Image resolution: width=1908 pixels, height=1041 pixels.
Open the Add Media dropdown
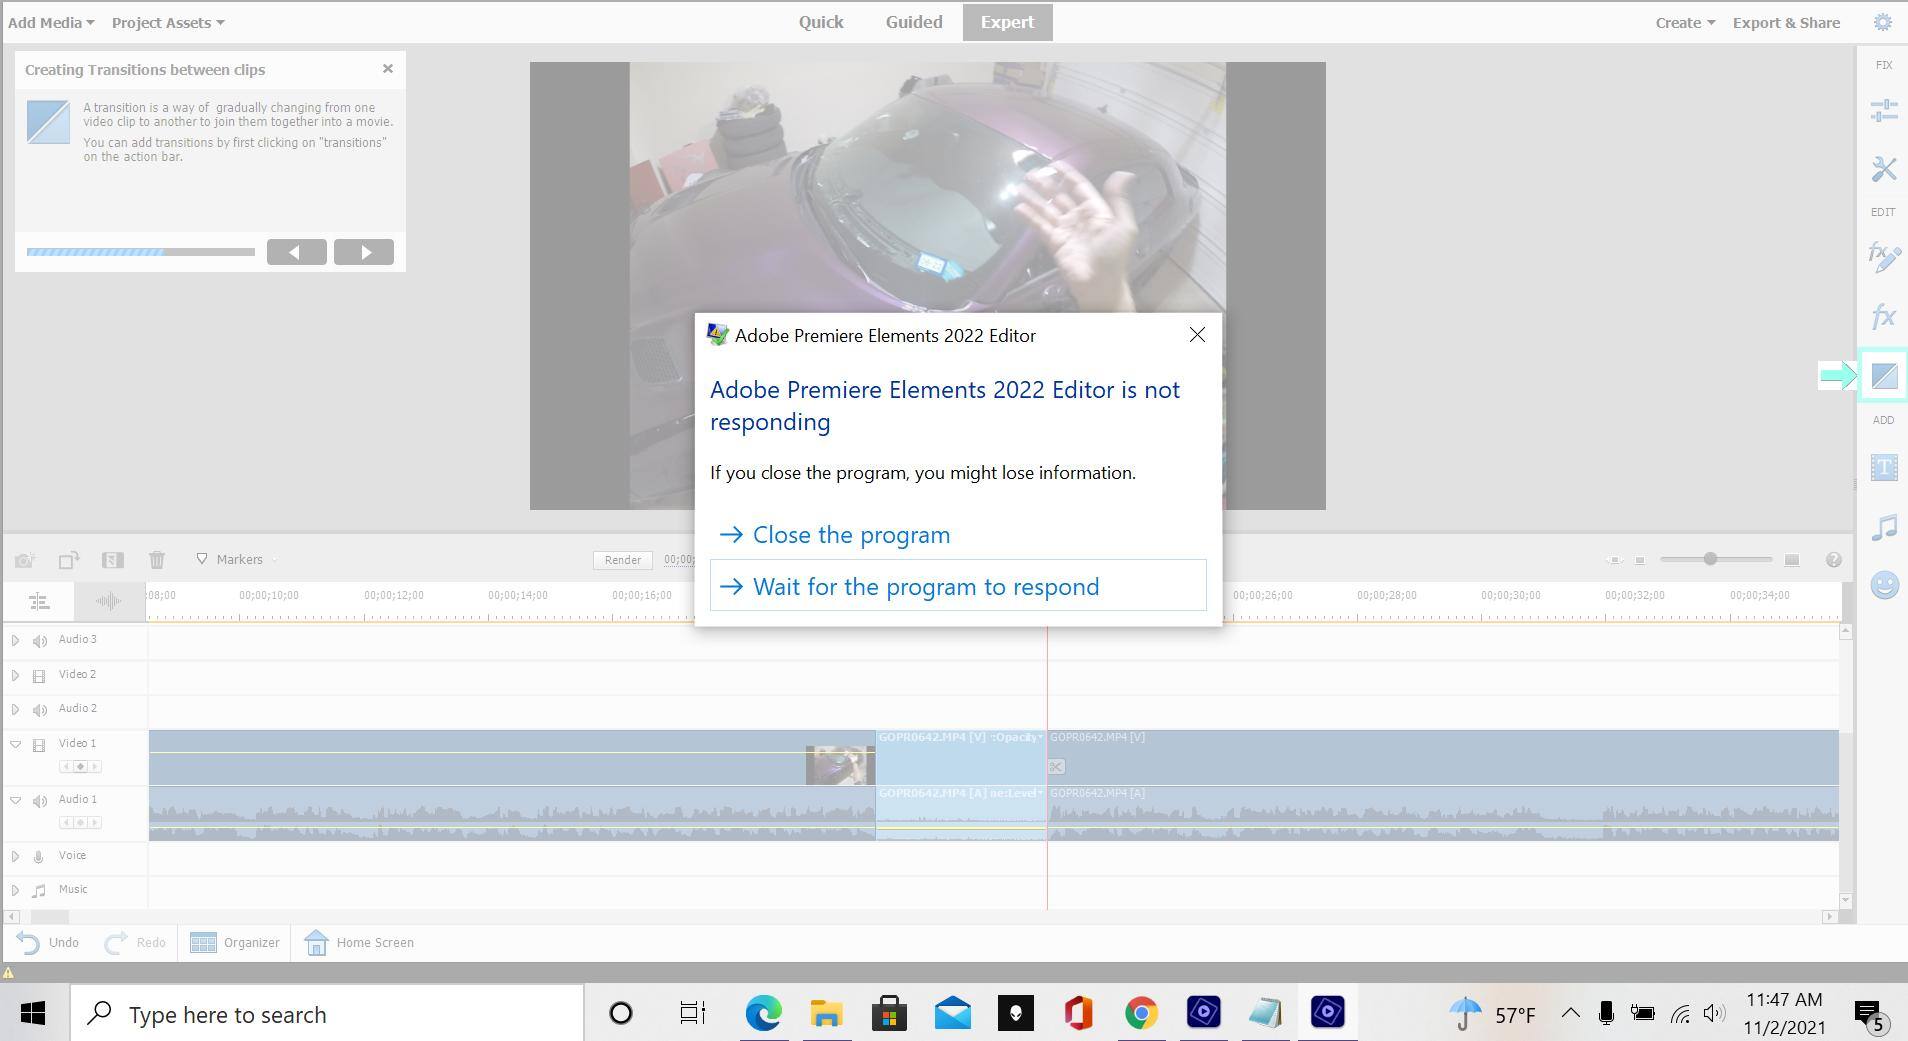(x=50, y=22)
